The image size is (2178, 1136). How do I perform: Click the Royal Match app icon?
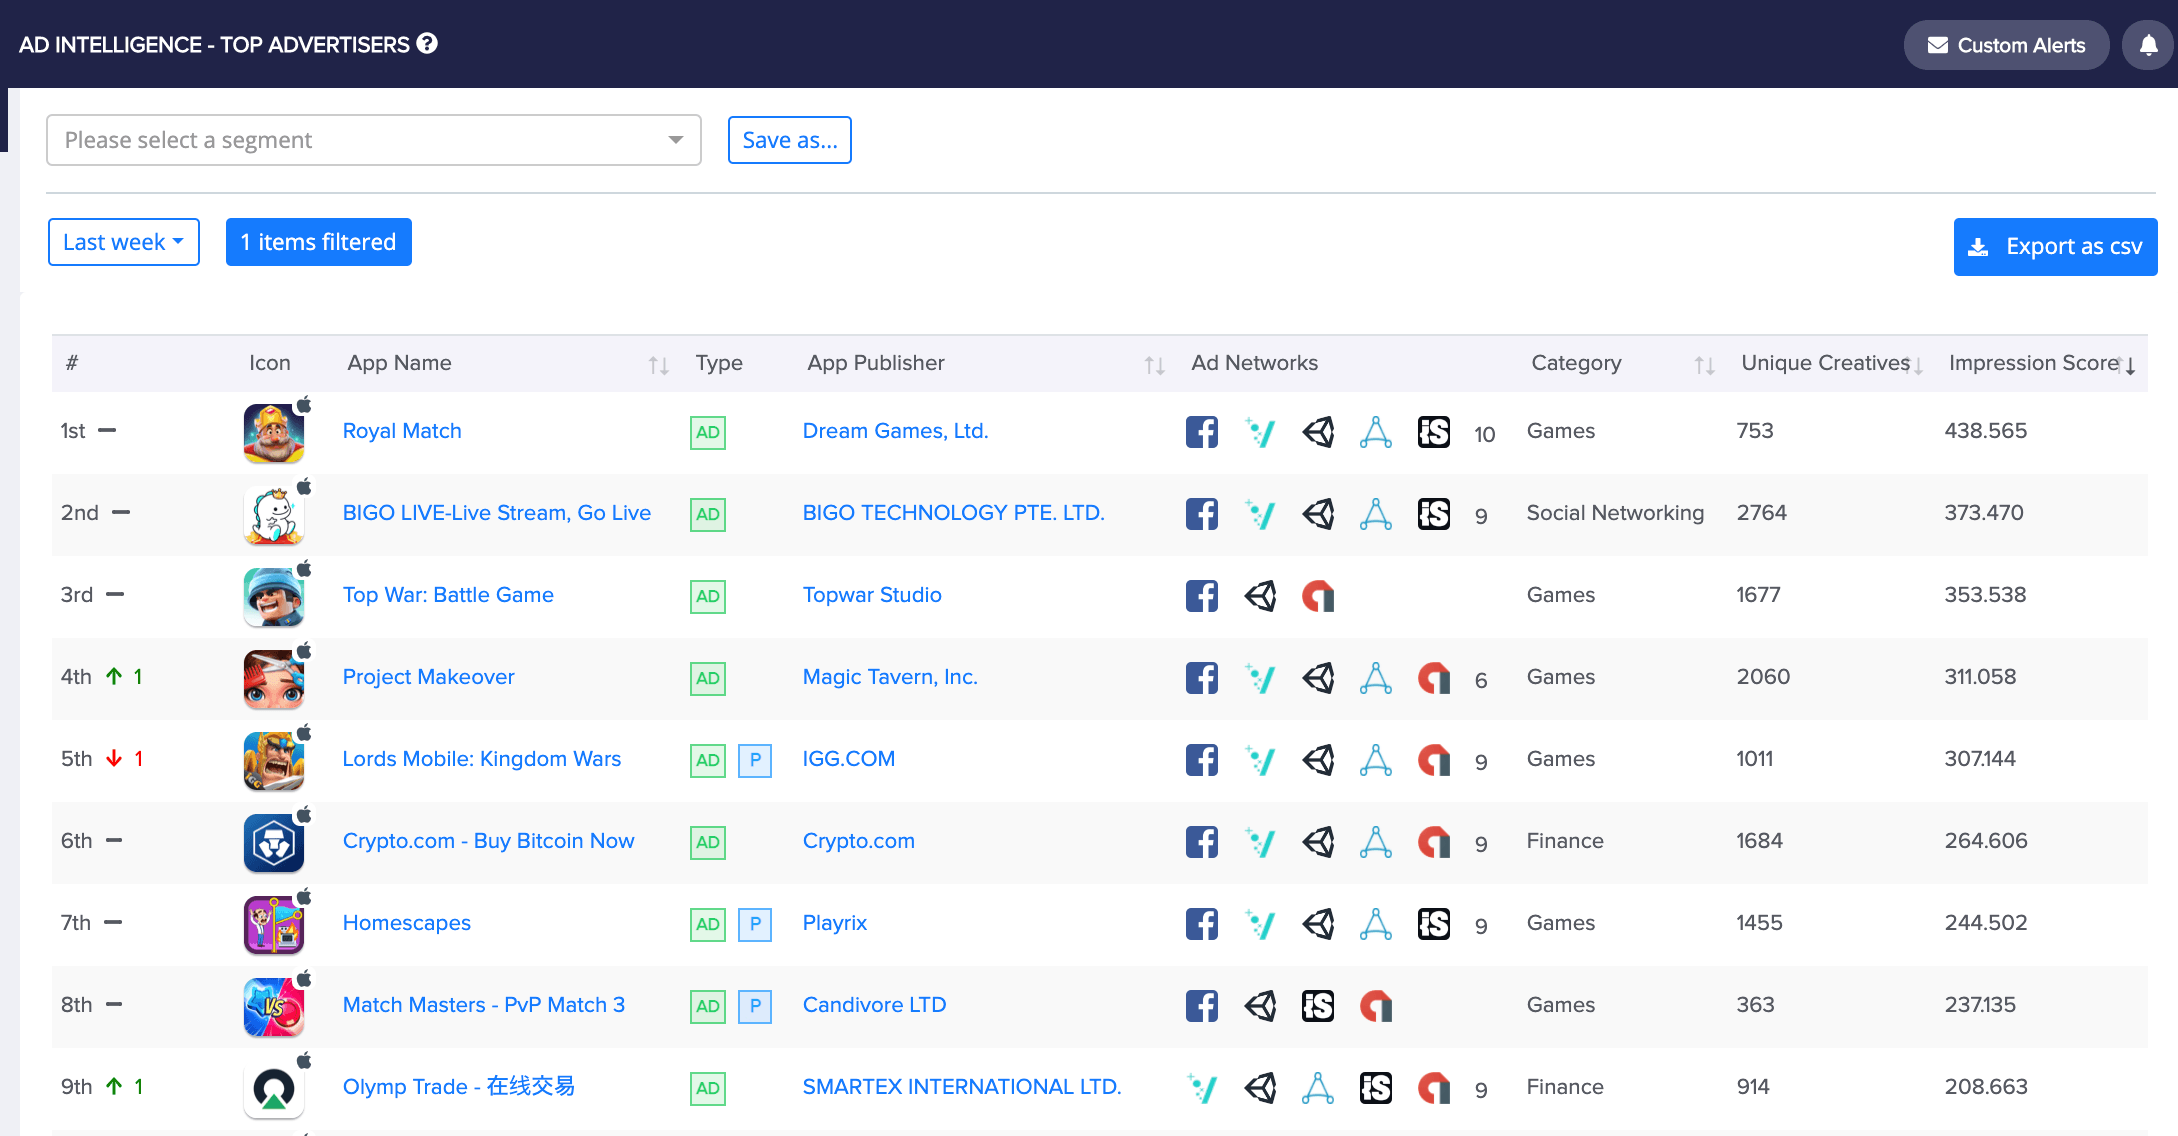click(x=274, y=432)
